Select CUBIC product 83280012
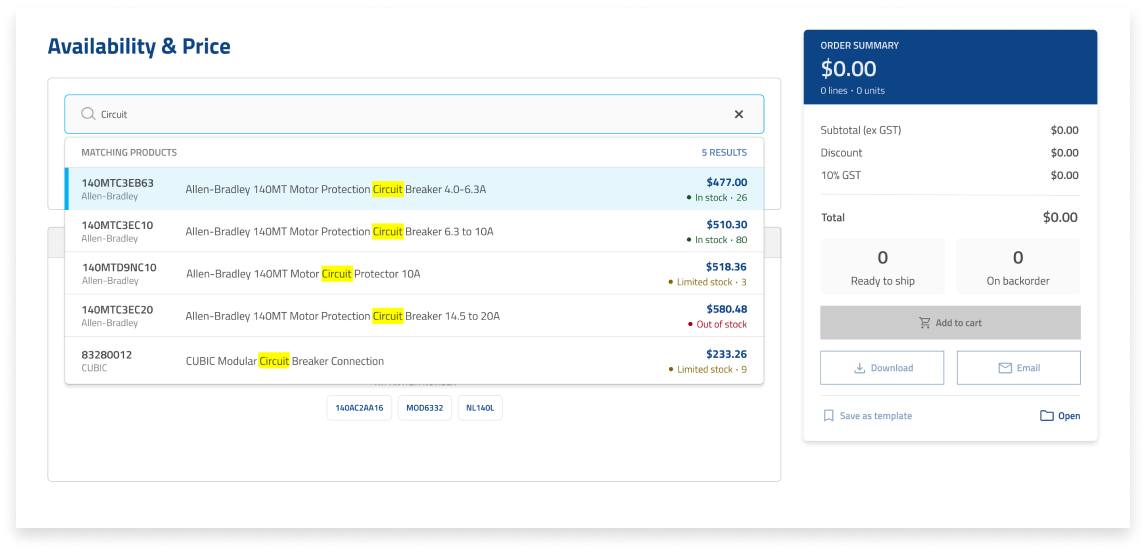Screen dimensions: 1146x552 point(414,361)
